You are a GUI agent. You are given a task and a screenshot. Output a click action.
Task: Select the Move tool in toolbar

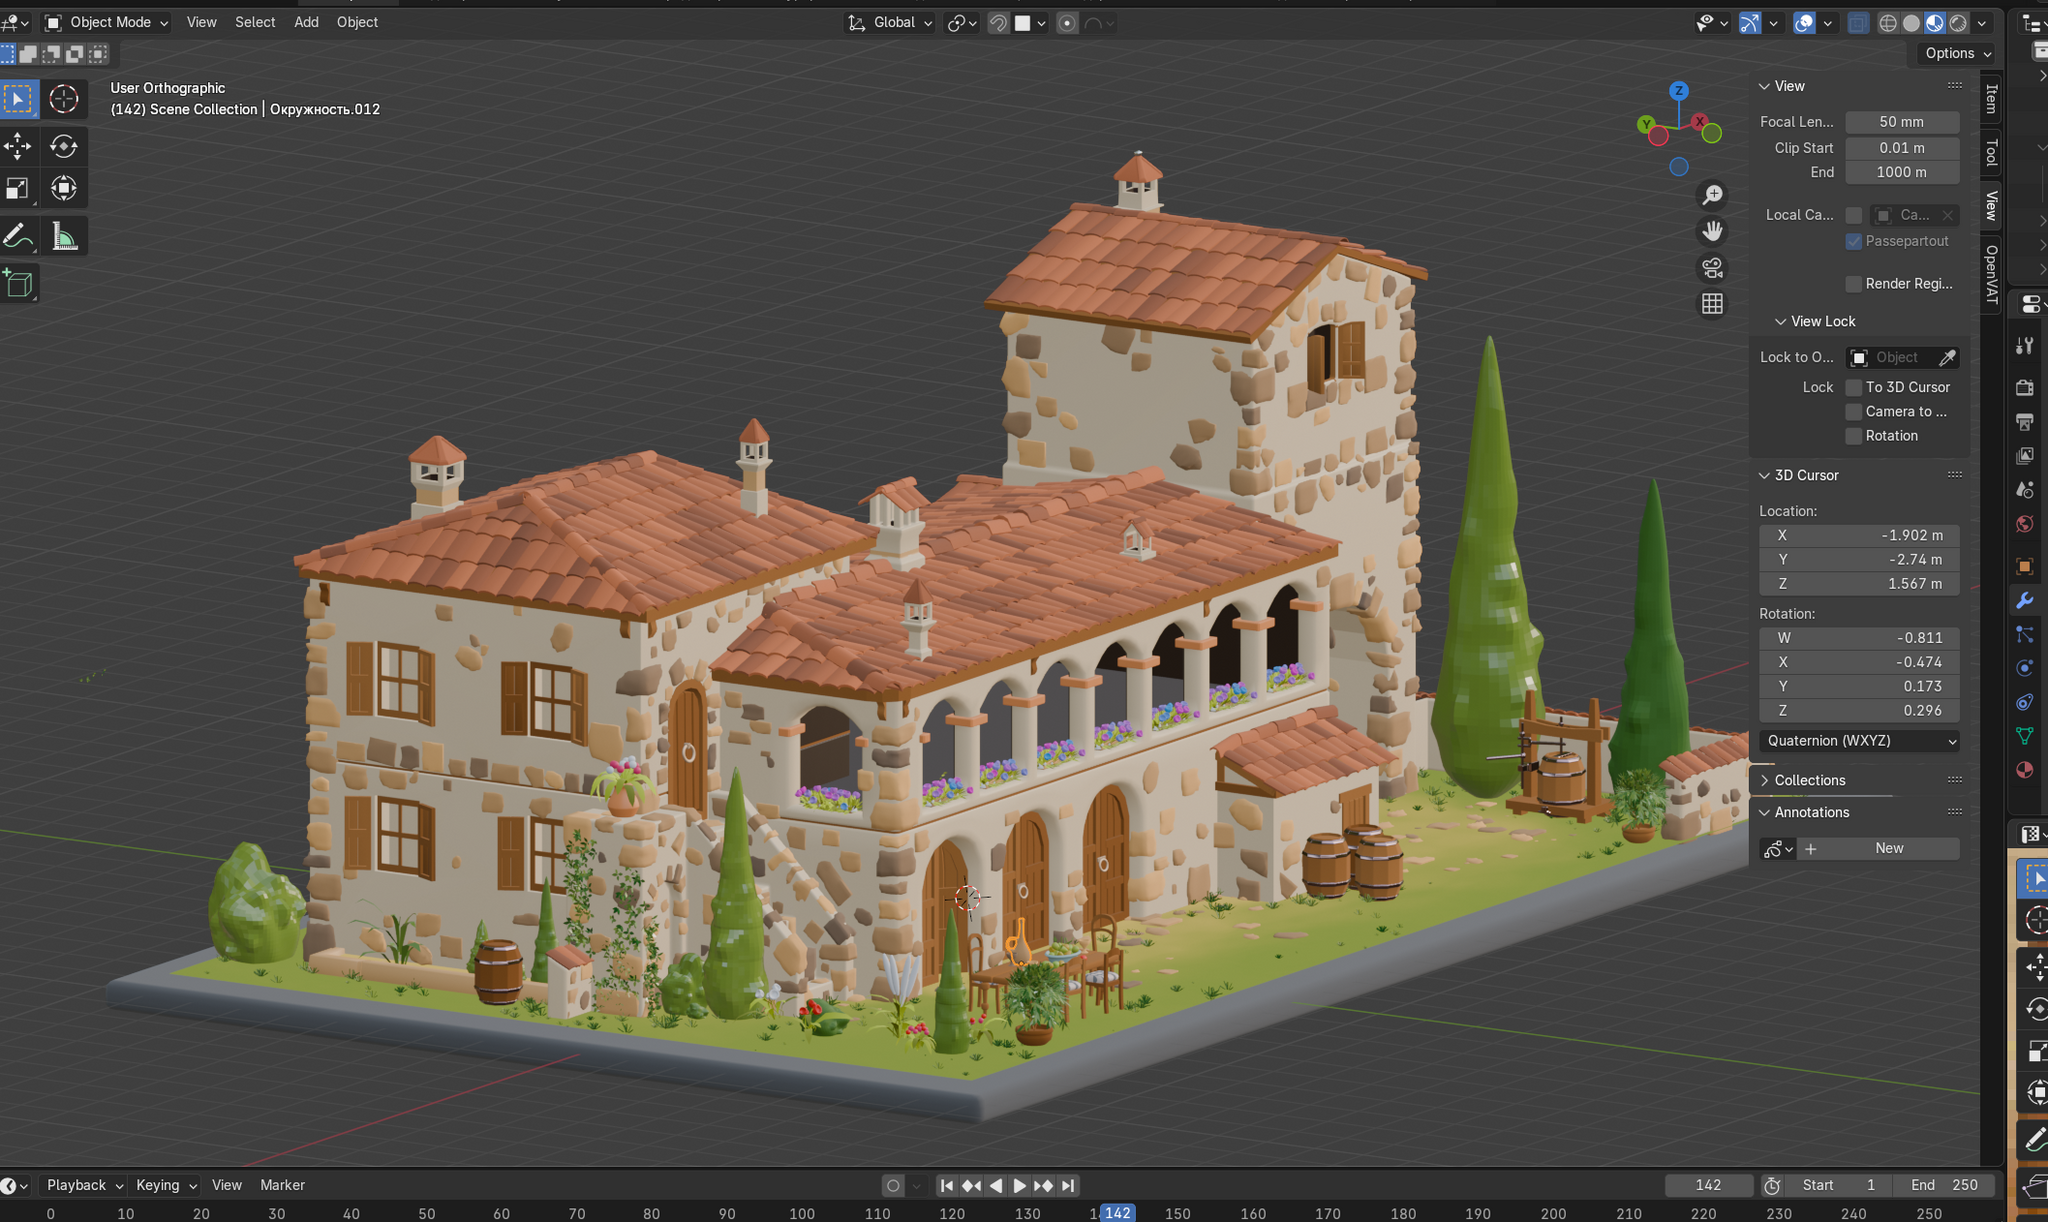tap(18, 146)
